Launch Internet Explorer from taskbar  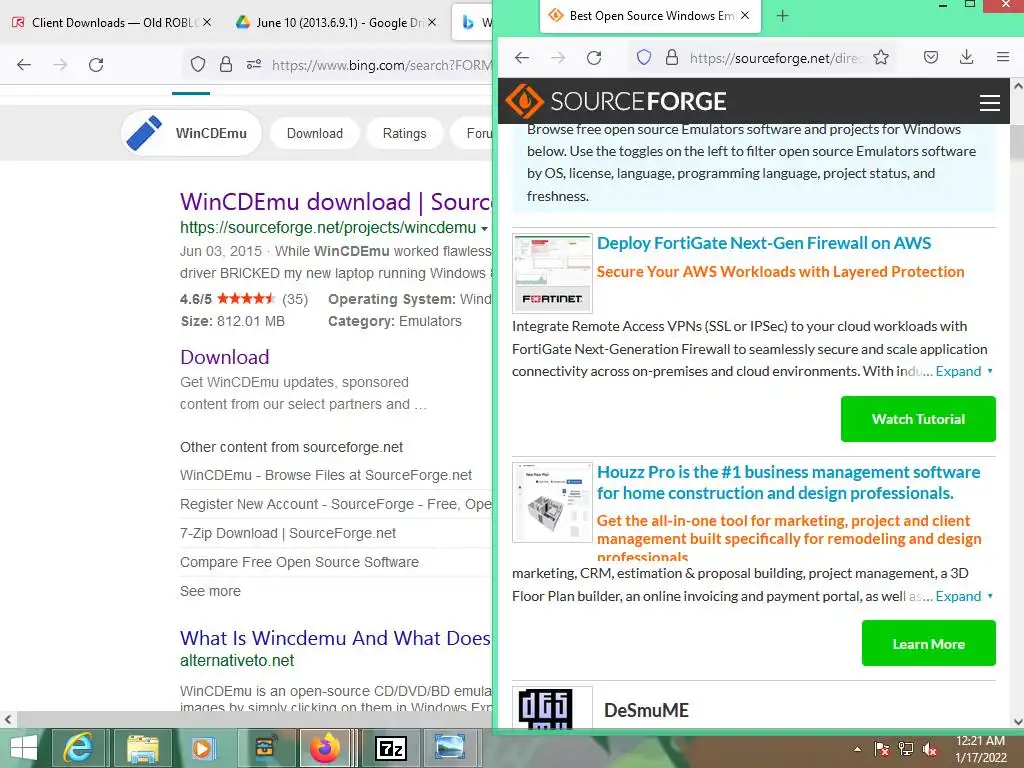click(x=78, y=748)
